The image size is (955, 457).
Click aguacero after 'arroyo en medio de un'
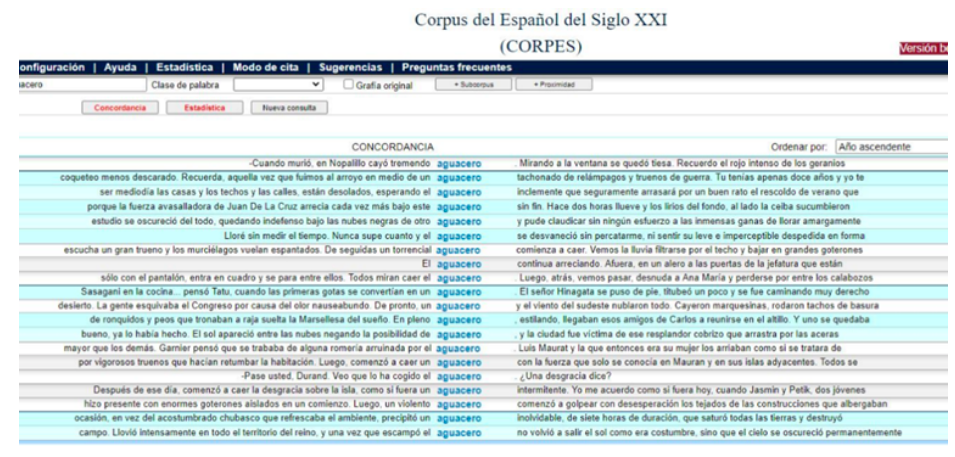click(x=459, y=178)
